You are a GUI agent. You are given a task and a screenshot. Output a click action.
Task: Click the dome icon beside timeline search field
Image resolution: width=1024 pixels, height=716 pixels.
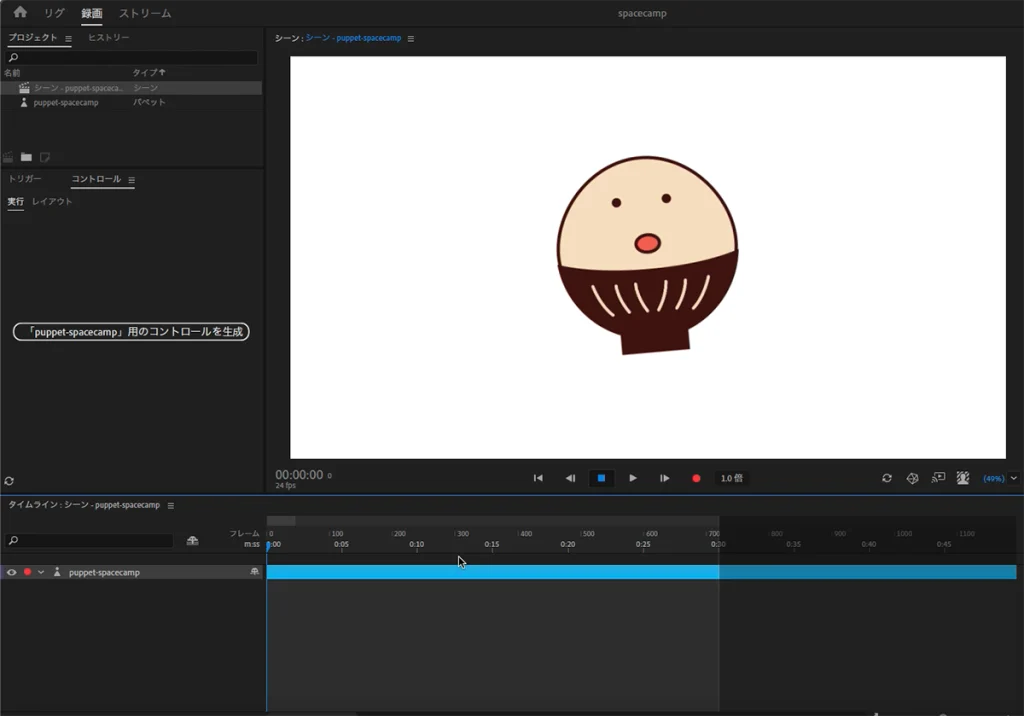point(192,541)
